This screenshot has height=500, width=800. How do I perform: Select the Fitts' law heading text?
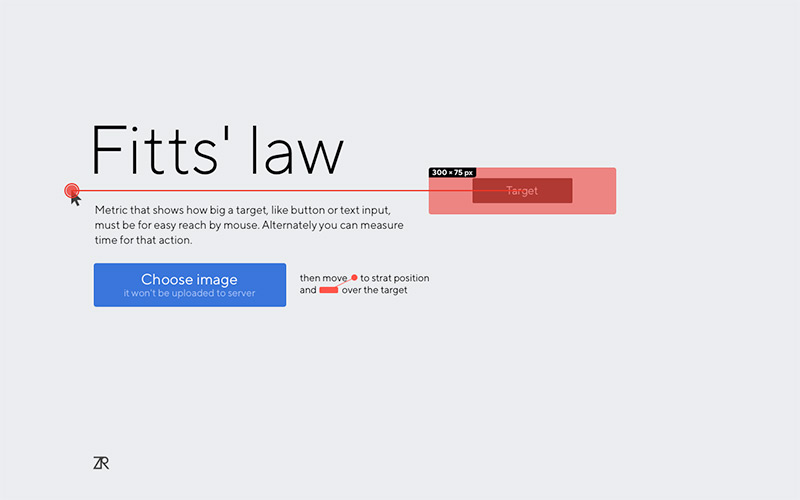[x=217, y=150]
